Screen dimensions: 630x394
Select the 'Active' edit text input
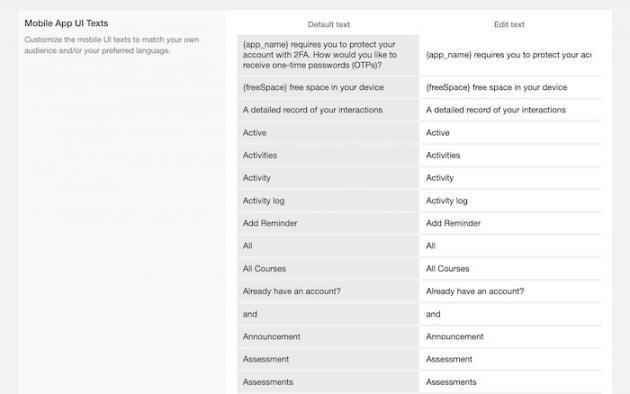tap(510, 133)
